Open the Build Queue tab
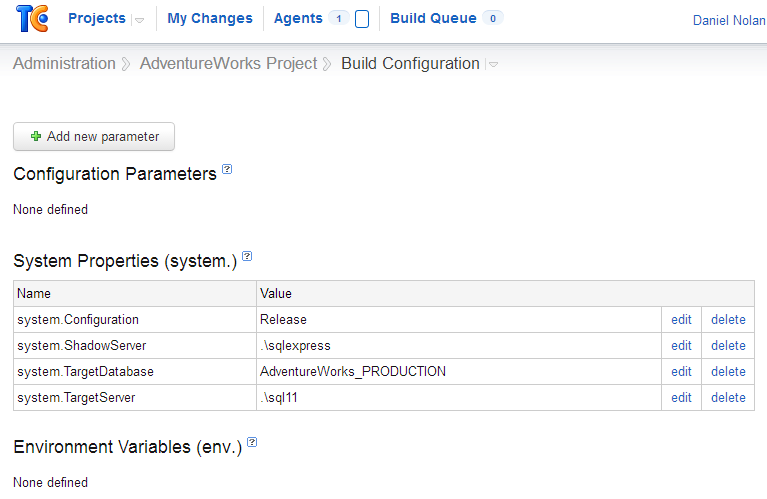This screenshot has height=499, width=767. point(433,19)
